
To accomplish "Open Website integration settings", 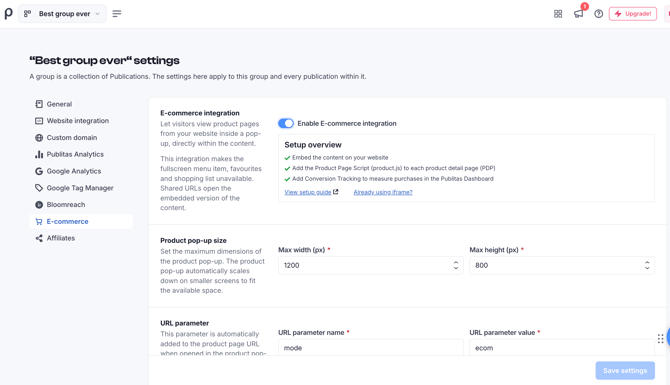I will coord(81,121).
